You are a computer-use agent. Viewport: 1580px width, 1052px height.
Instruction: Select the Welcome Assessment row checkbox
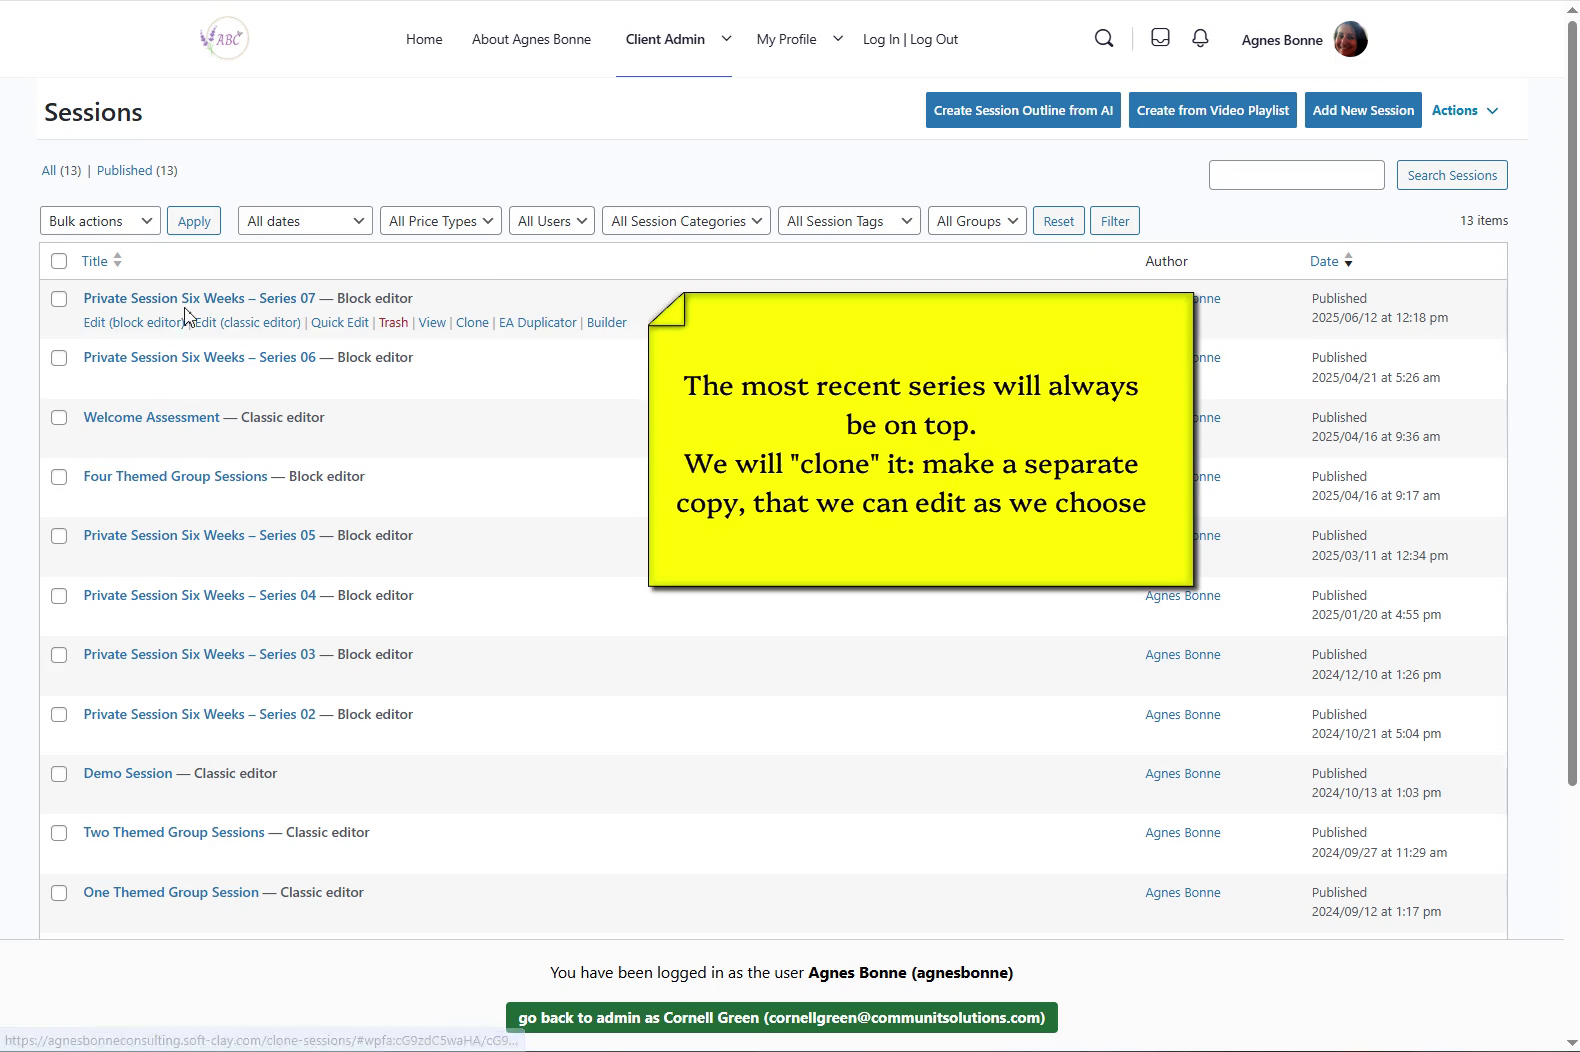59,418
